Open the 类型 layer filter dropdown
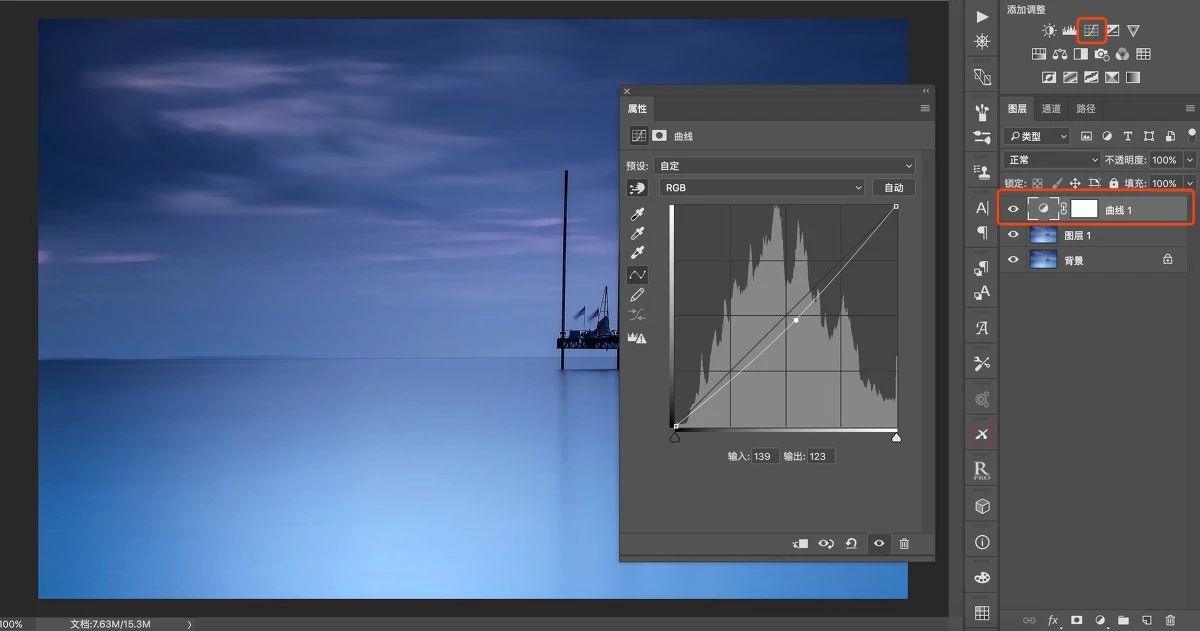This screenshot has height=631, width=1200. click(x=1036, y=136)
